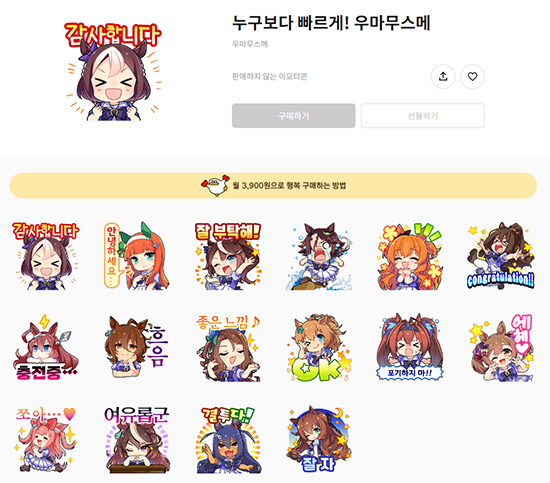
Task: Click the grey 구매하기 purchase button
Action: [294, 116]
